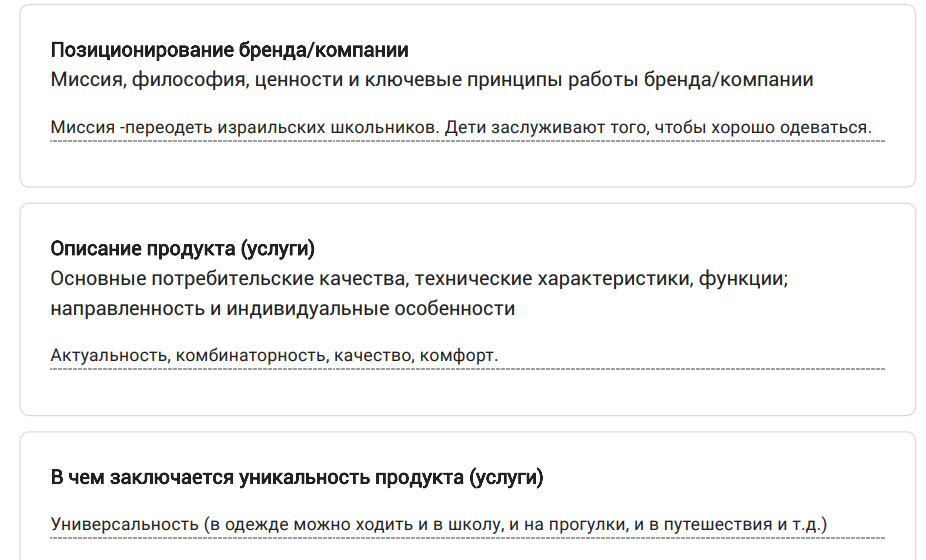Screen dimensions: 926x560
Task: Click the 'направленность и индивидуальные особенности' line
Action: (x=282, y=308)
